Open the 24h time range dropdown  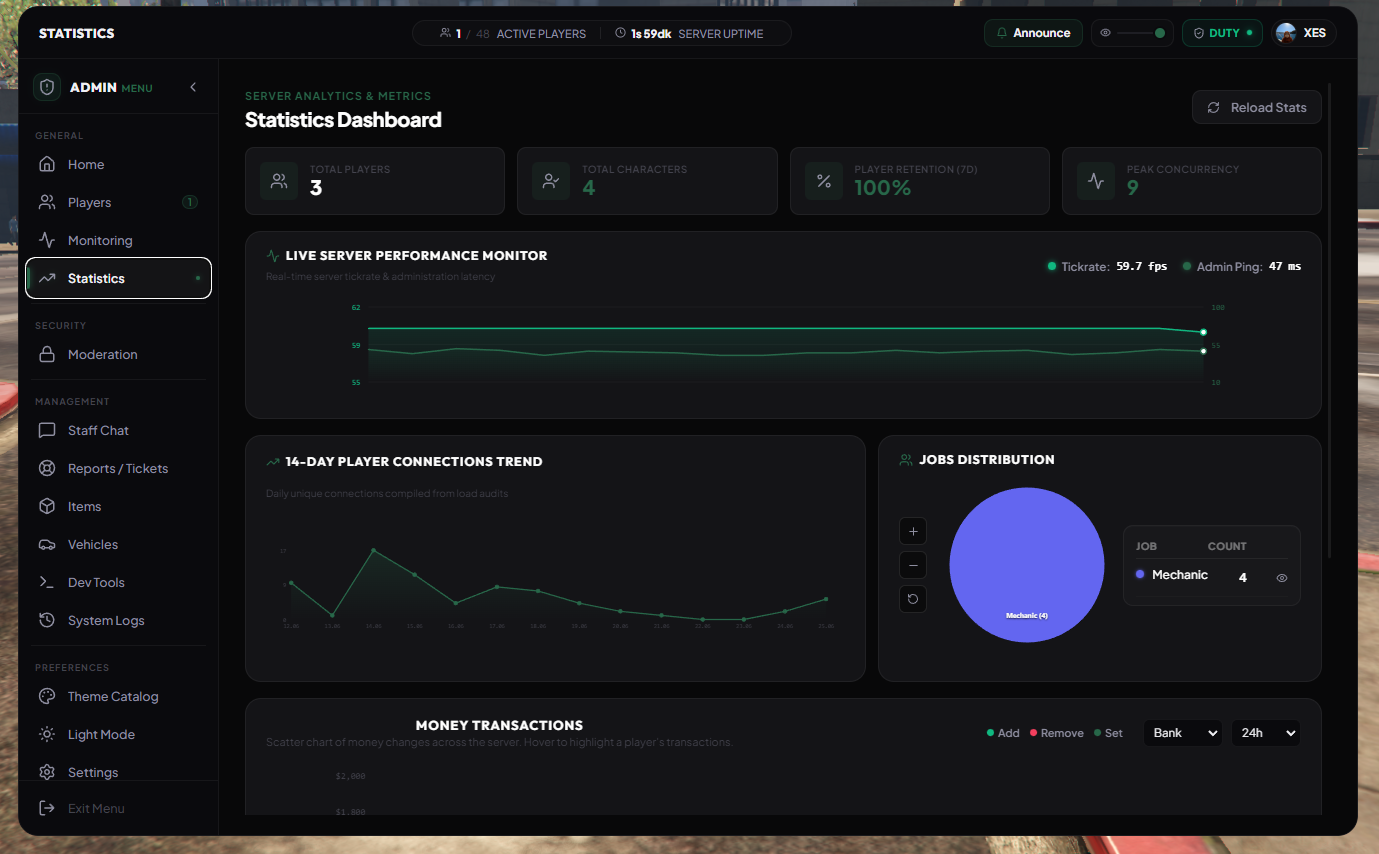pyautogui.click(x=1266, y=733)
